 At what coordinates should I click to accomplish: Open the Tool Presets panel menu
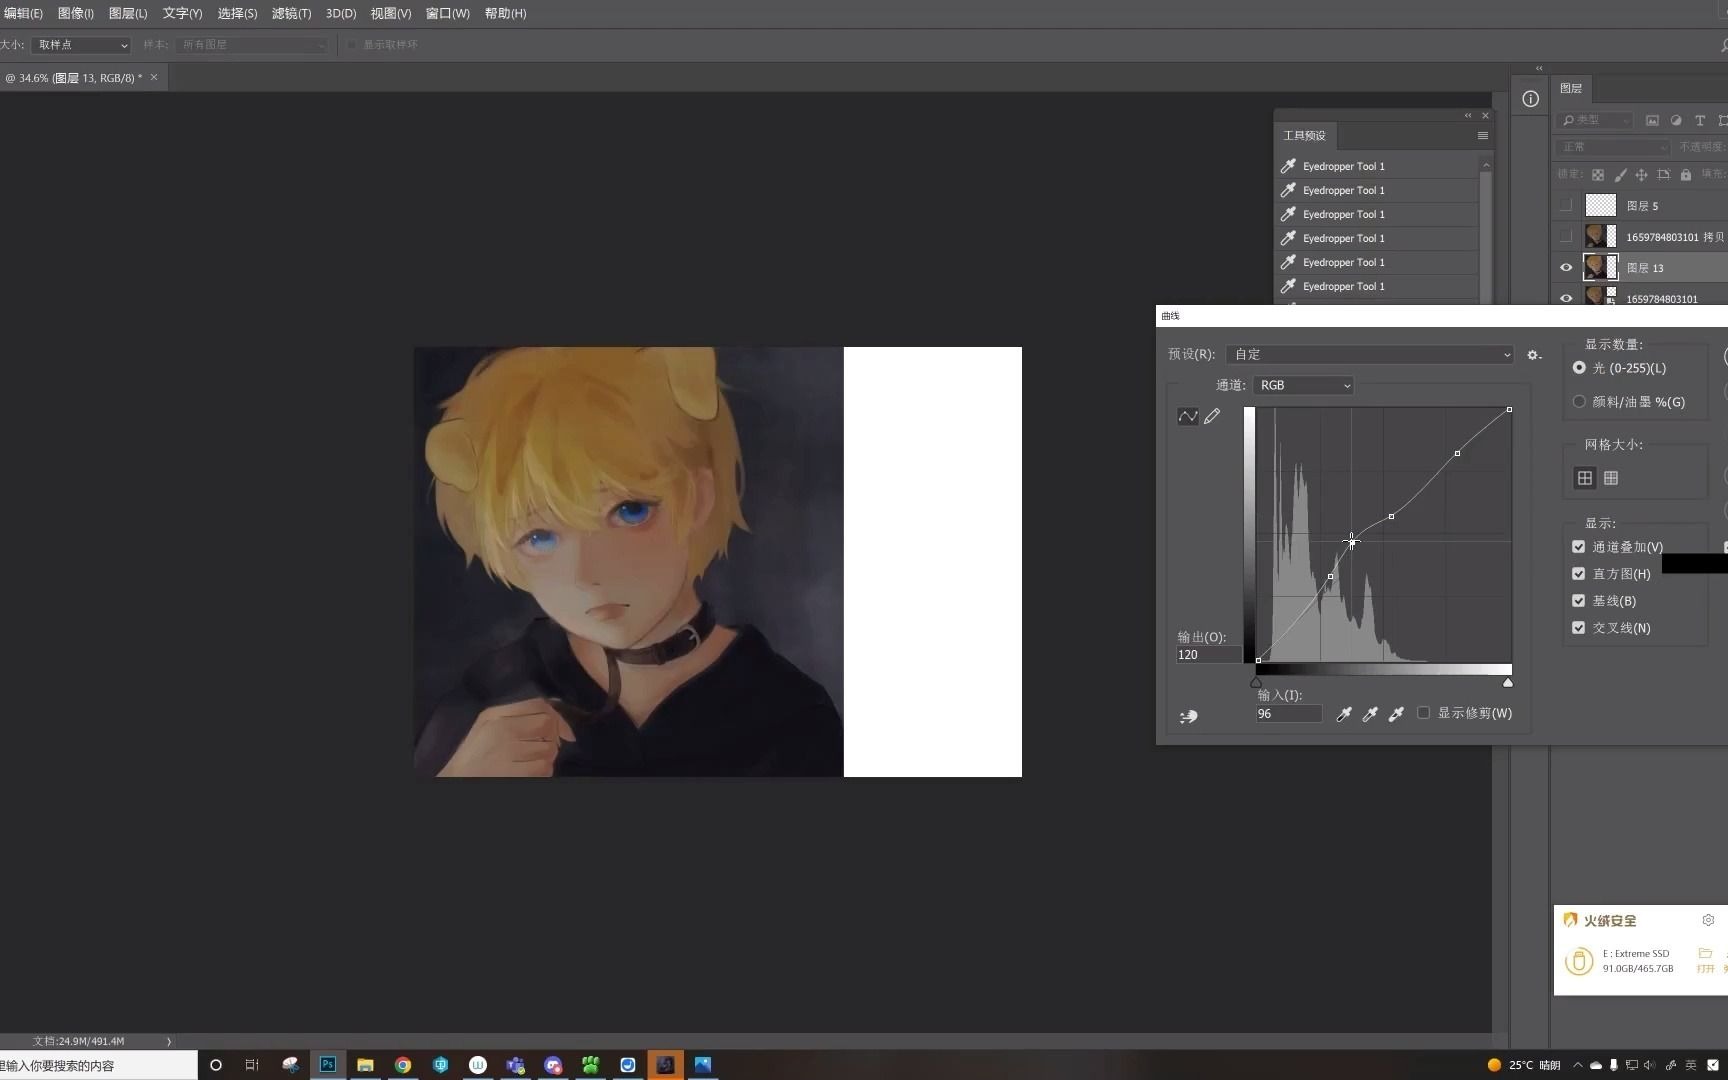click(x=1483, y=136)
